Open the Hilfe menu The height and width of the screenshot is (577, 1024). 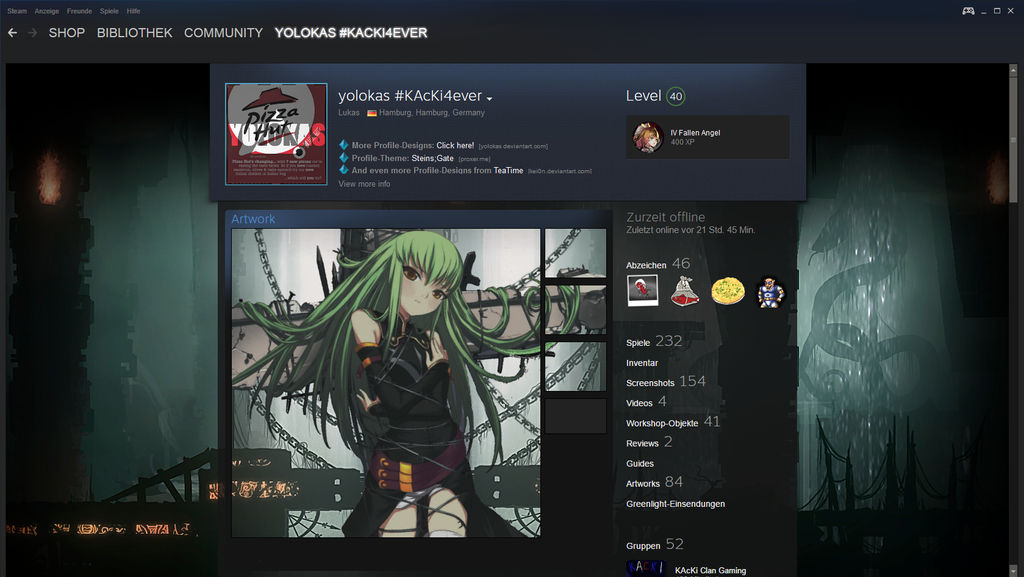pyautogui.click(x=133, y=11)
